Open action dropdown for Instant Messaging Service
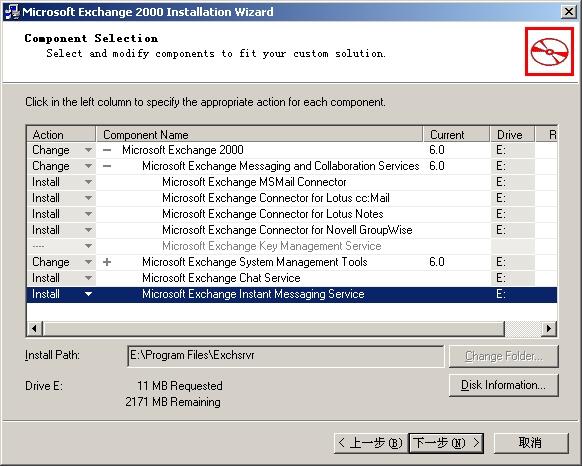This screenshot has width=582, height=466. click(x=88, y=294)
